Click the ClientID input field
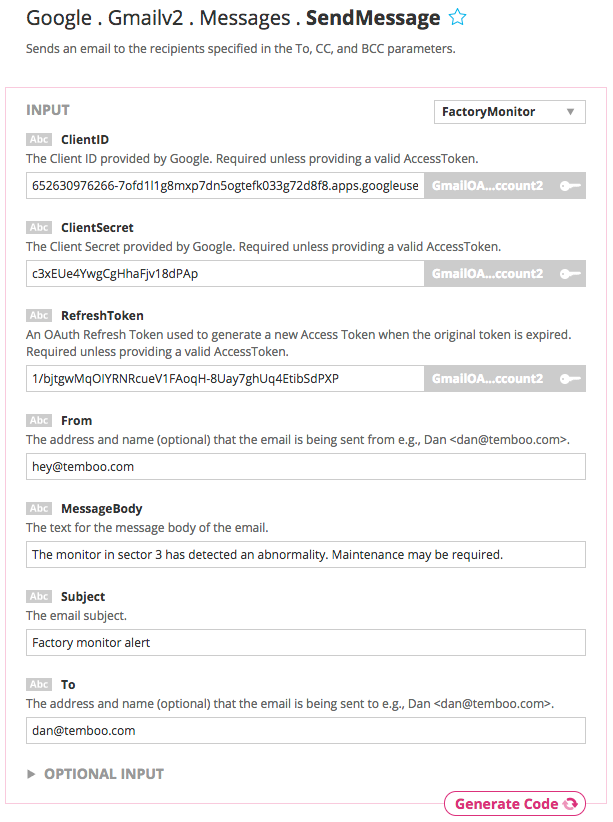The width and height of the screenshot is (613, 822). 225,185
